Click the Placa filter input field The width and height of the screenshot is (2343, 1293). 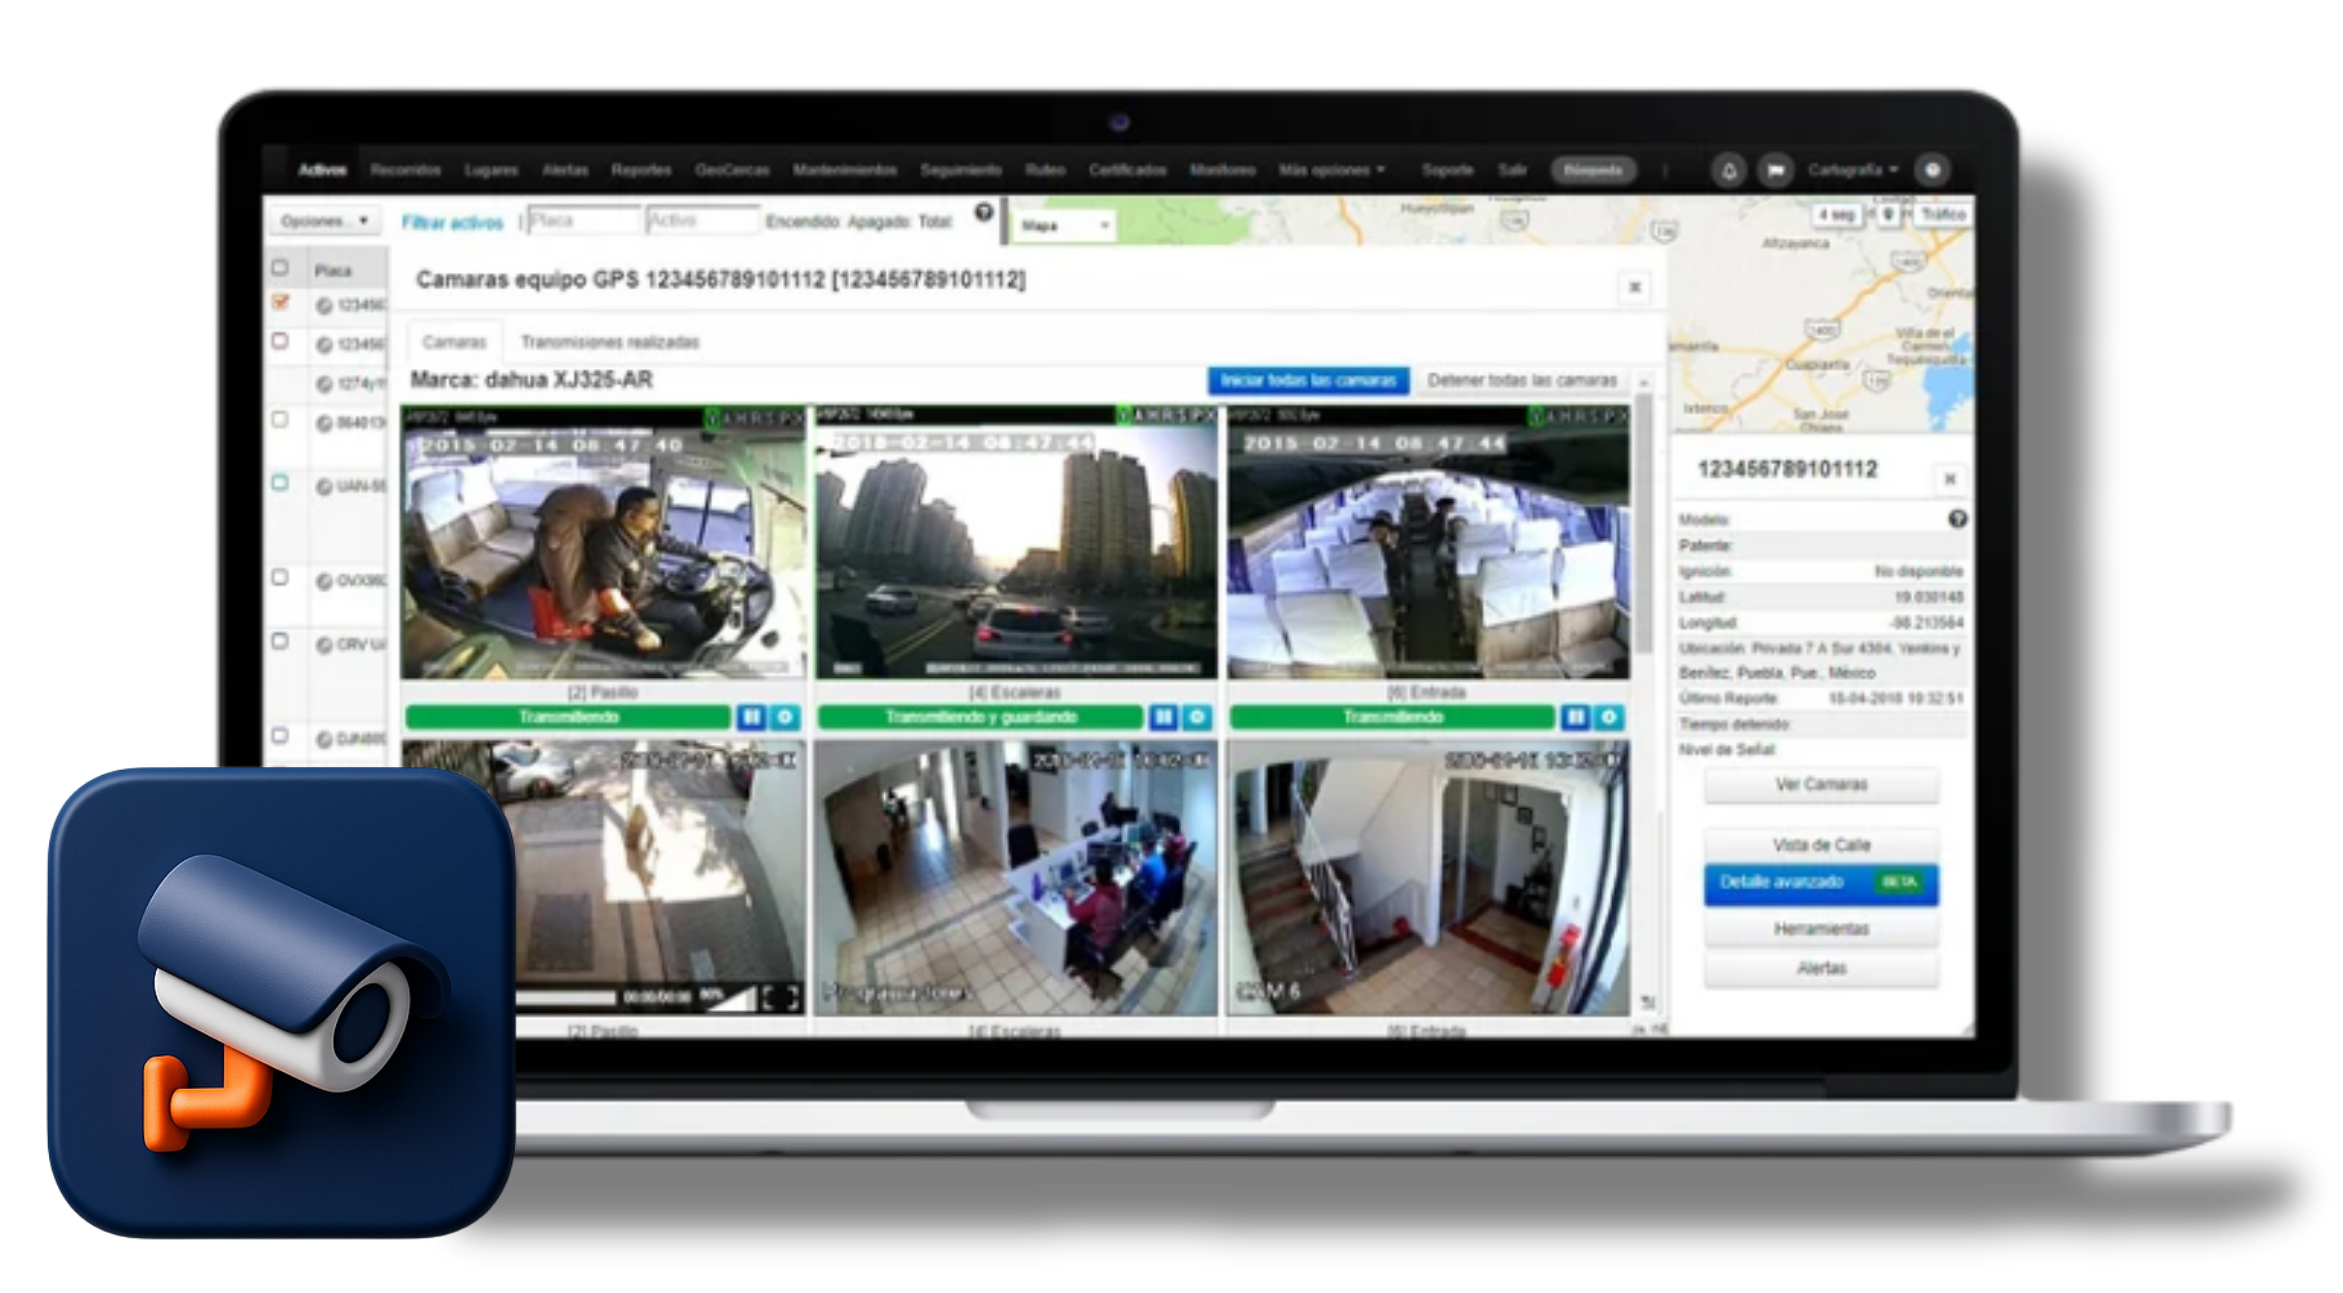tap(583, 221)
